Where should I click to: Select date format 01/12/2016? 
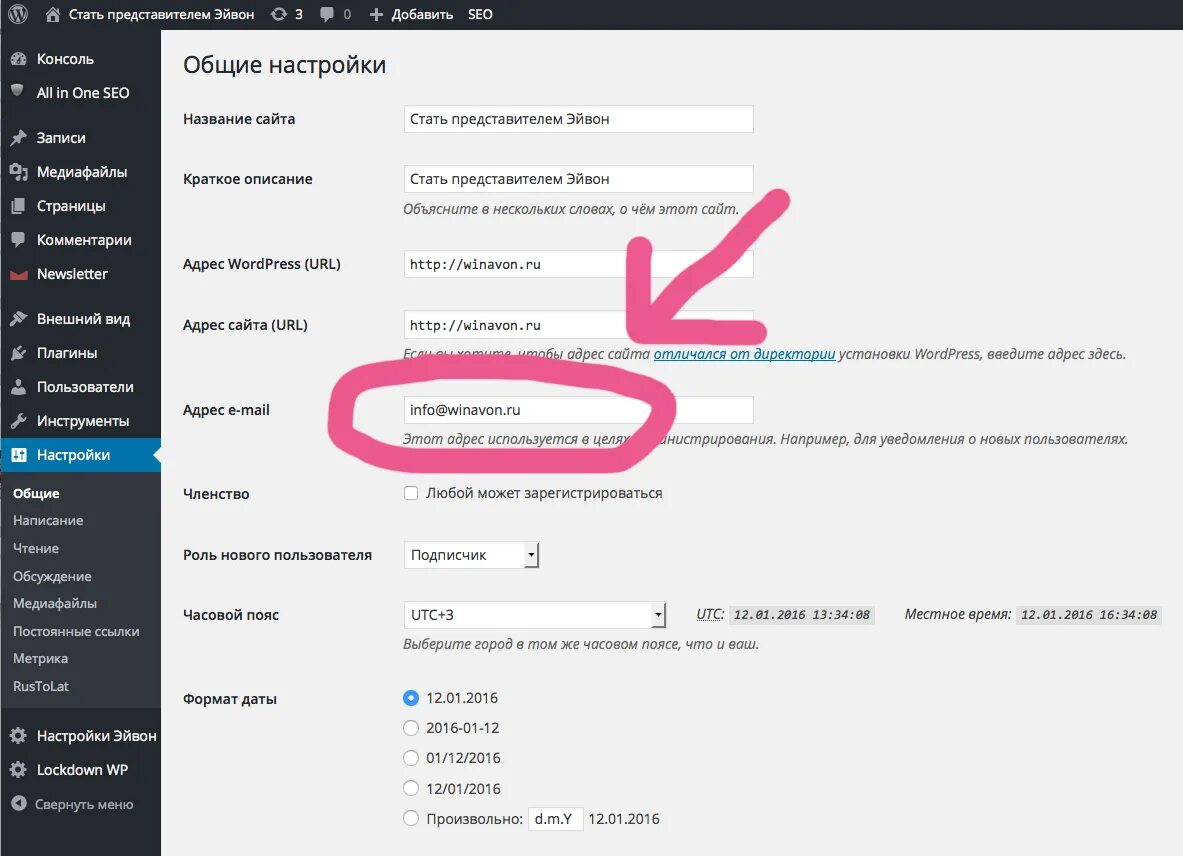pyautogui.click(x=410, y=758)
